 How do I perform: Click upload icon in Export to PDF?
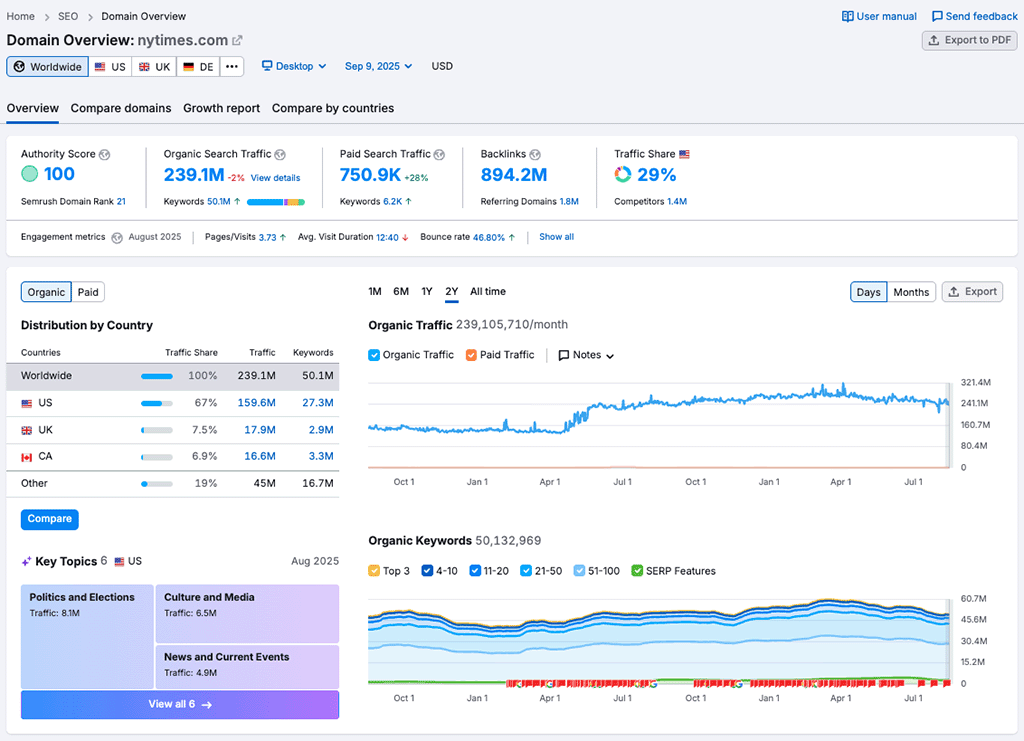pyautogui.click(x=934, y=40)
